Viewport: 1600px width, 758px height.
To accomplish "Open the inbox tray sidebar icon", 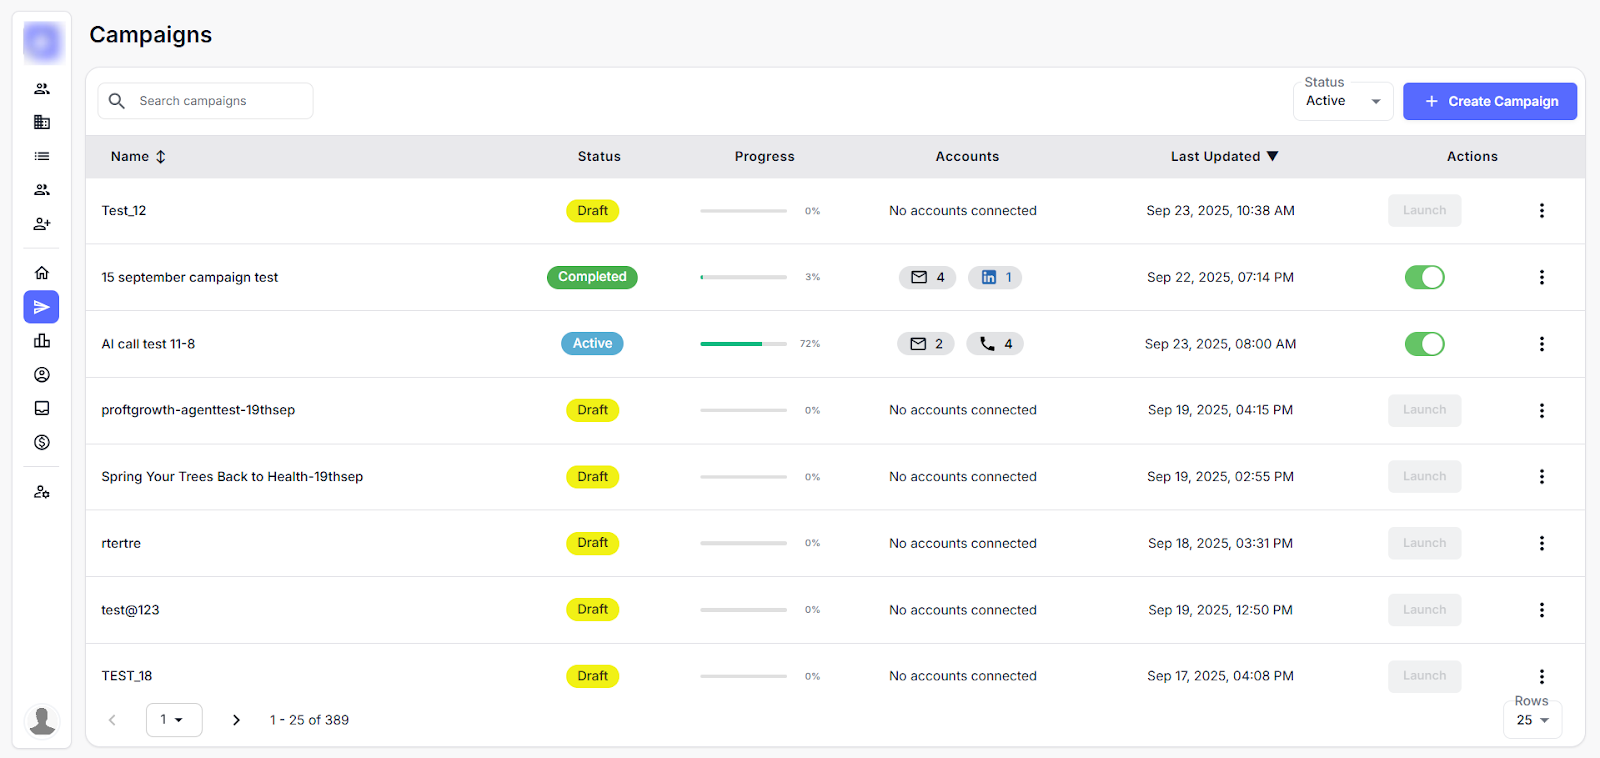I will [42, 408].
